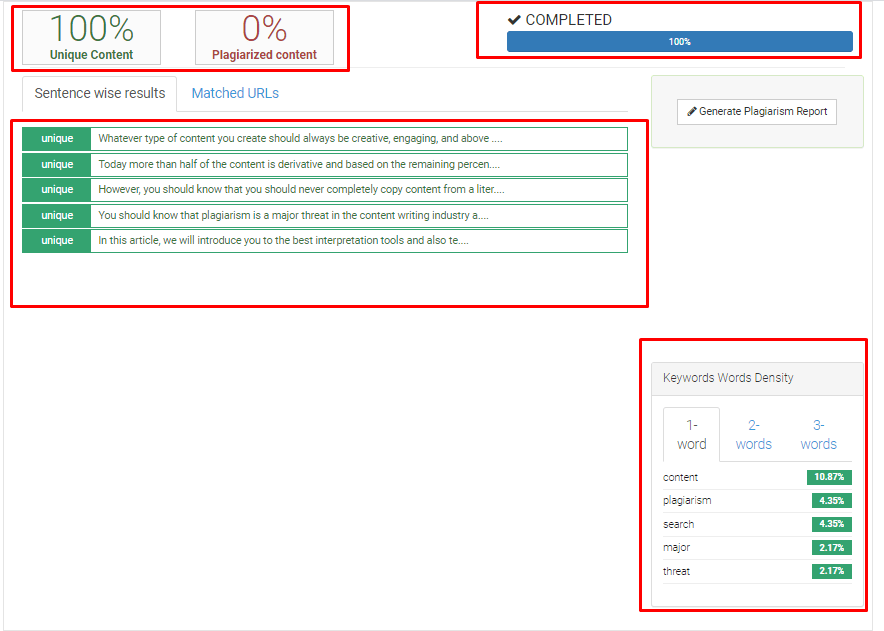Click the unique badge beside 'In this article'
884x631 pixels.
point(57,241)
